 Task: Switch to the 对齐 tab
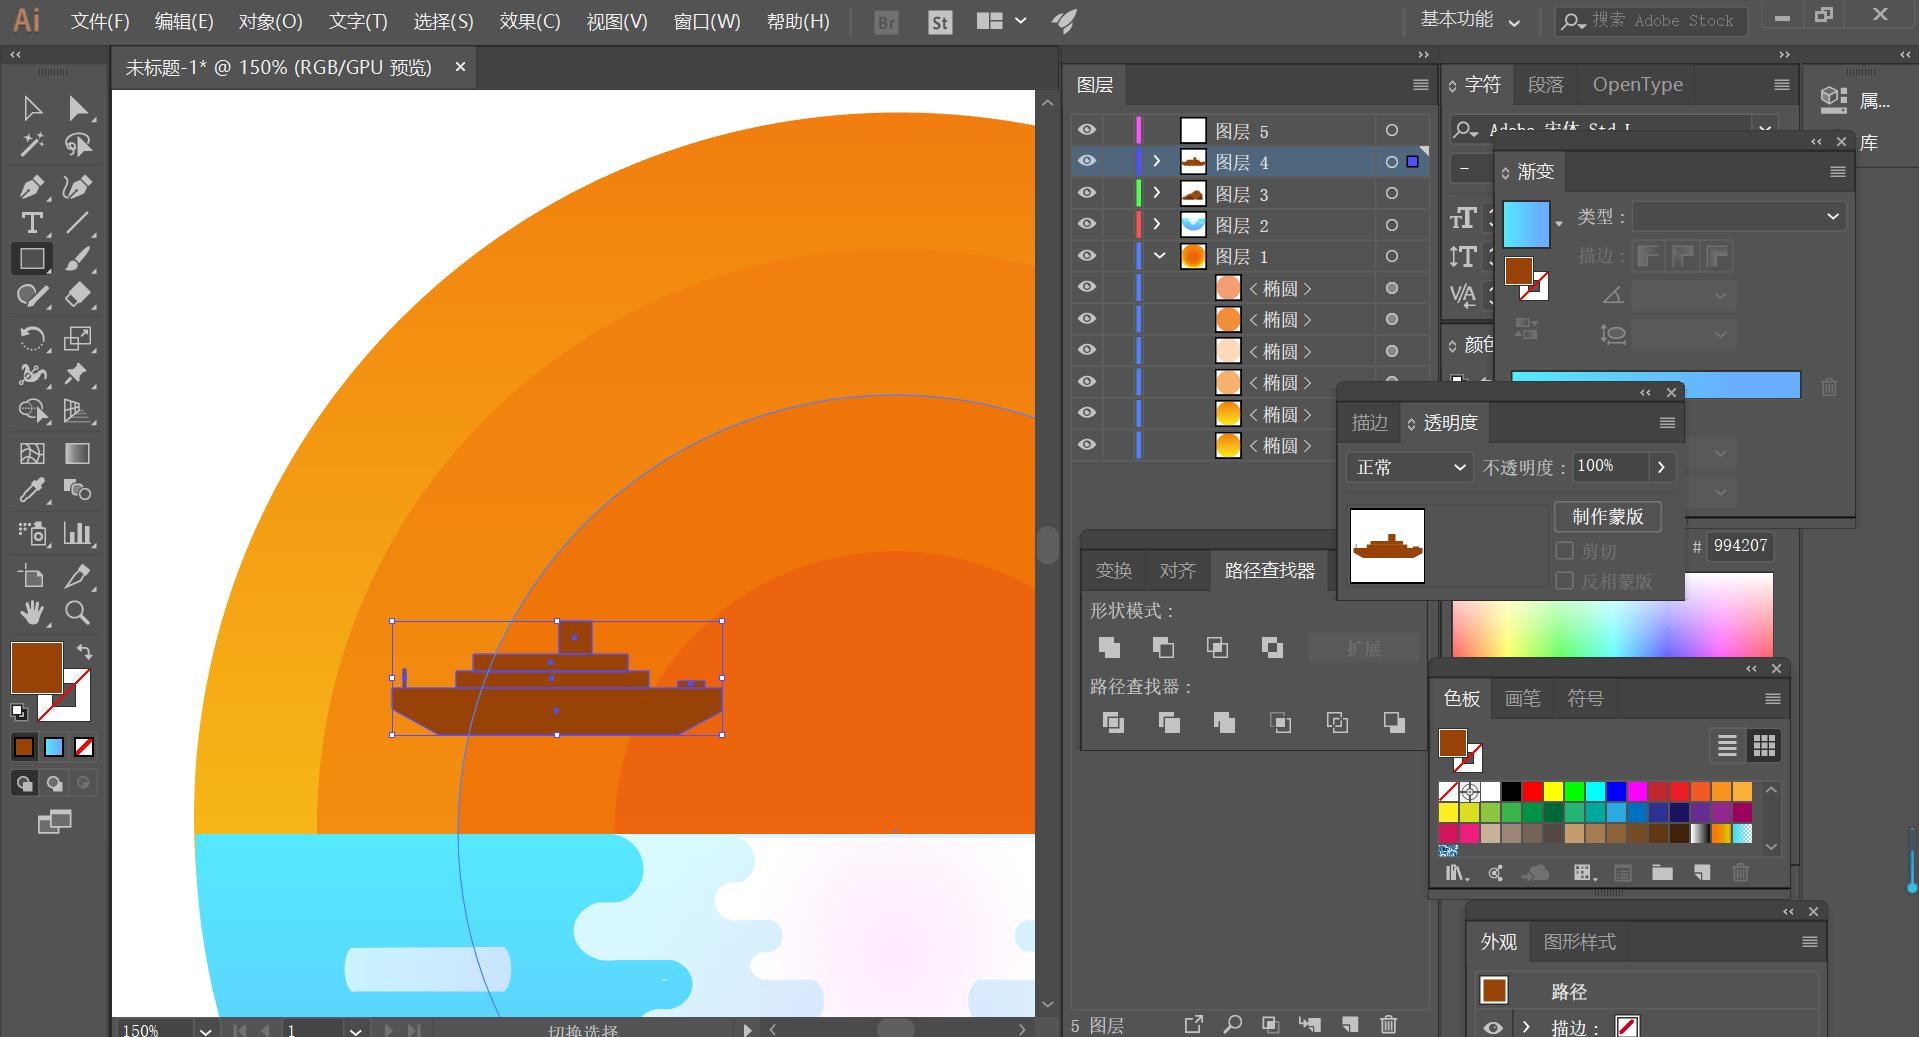(1177, 570)
